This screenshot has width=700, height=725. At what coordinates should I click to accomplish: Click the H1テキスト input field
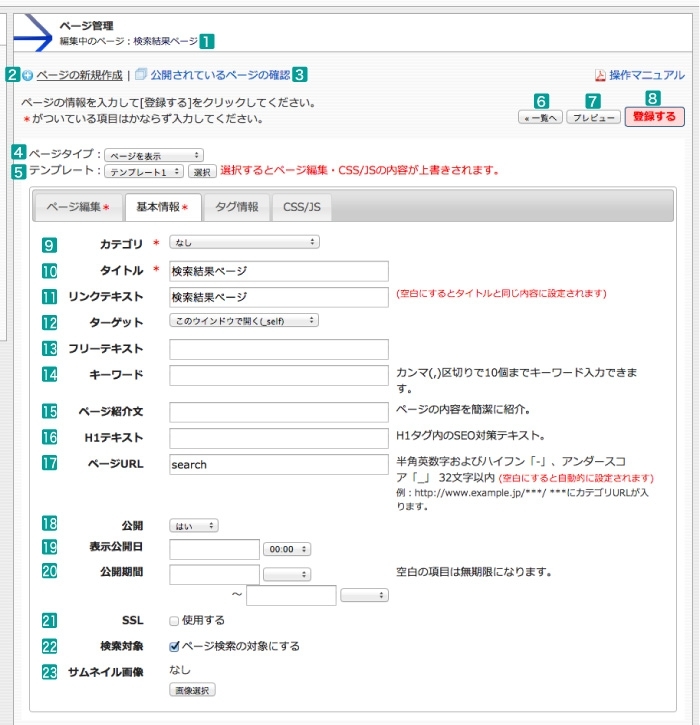(279, 438)
